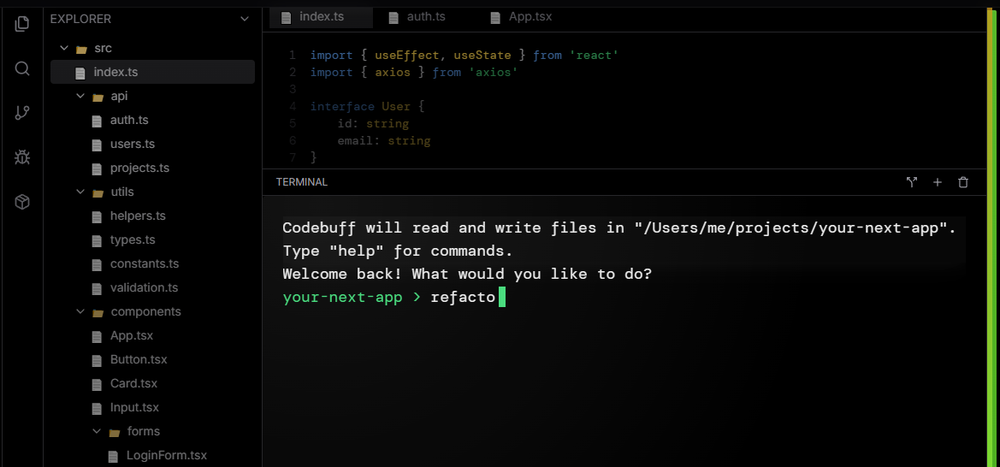Switch to the index.ts editor tab

(x=321, y=17)
